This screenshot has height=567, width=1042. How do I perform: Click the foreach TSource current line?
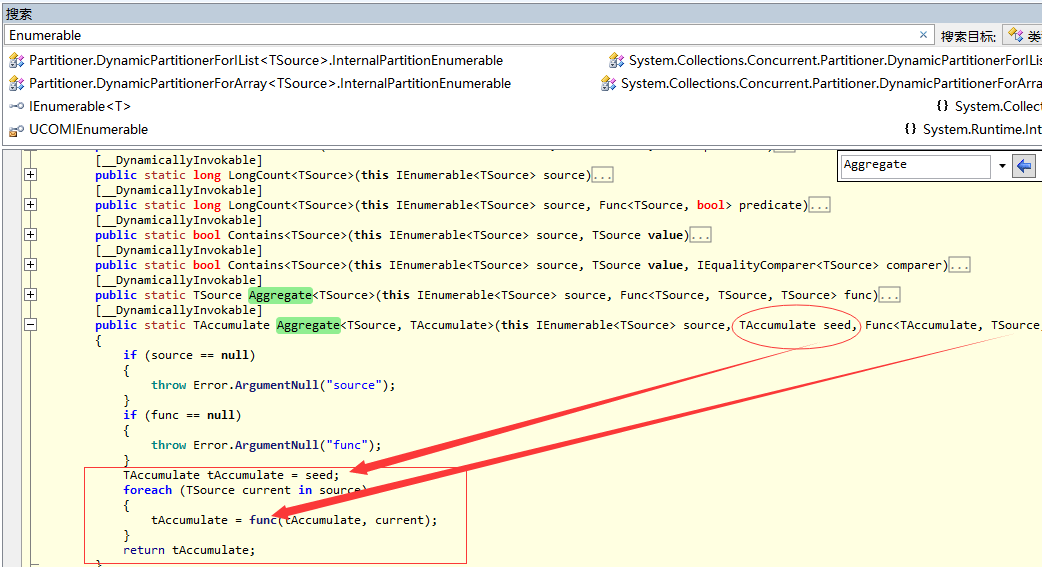pyautogui.click(x=245, y=490)
